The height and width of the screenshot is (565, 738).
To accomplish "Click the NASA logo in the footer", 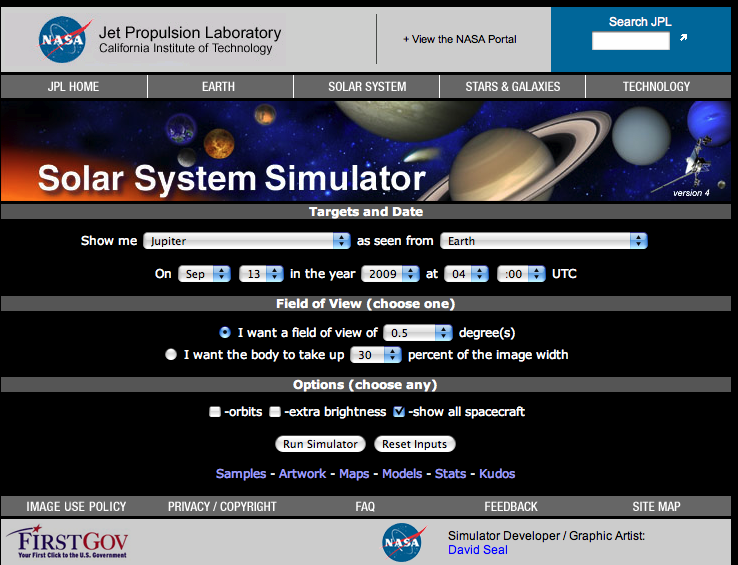I will [403, 542].
